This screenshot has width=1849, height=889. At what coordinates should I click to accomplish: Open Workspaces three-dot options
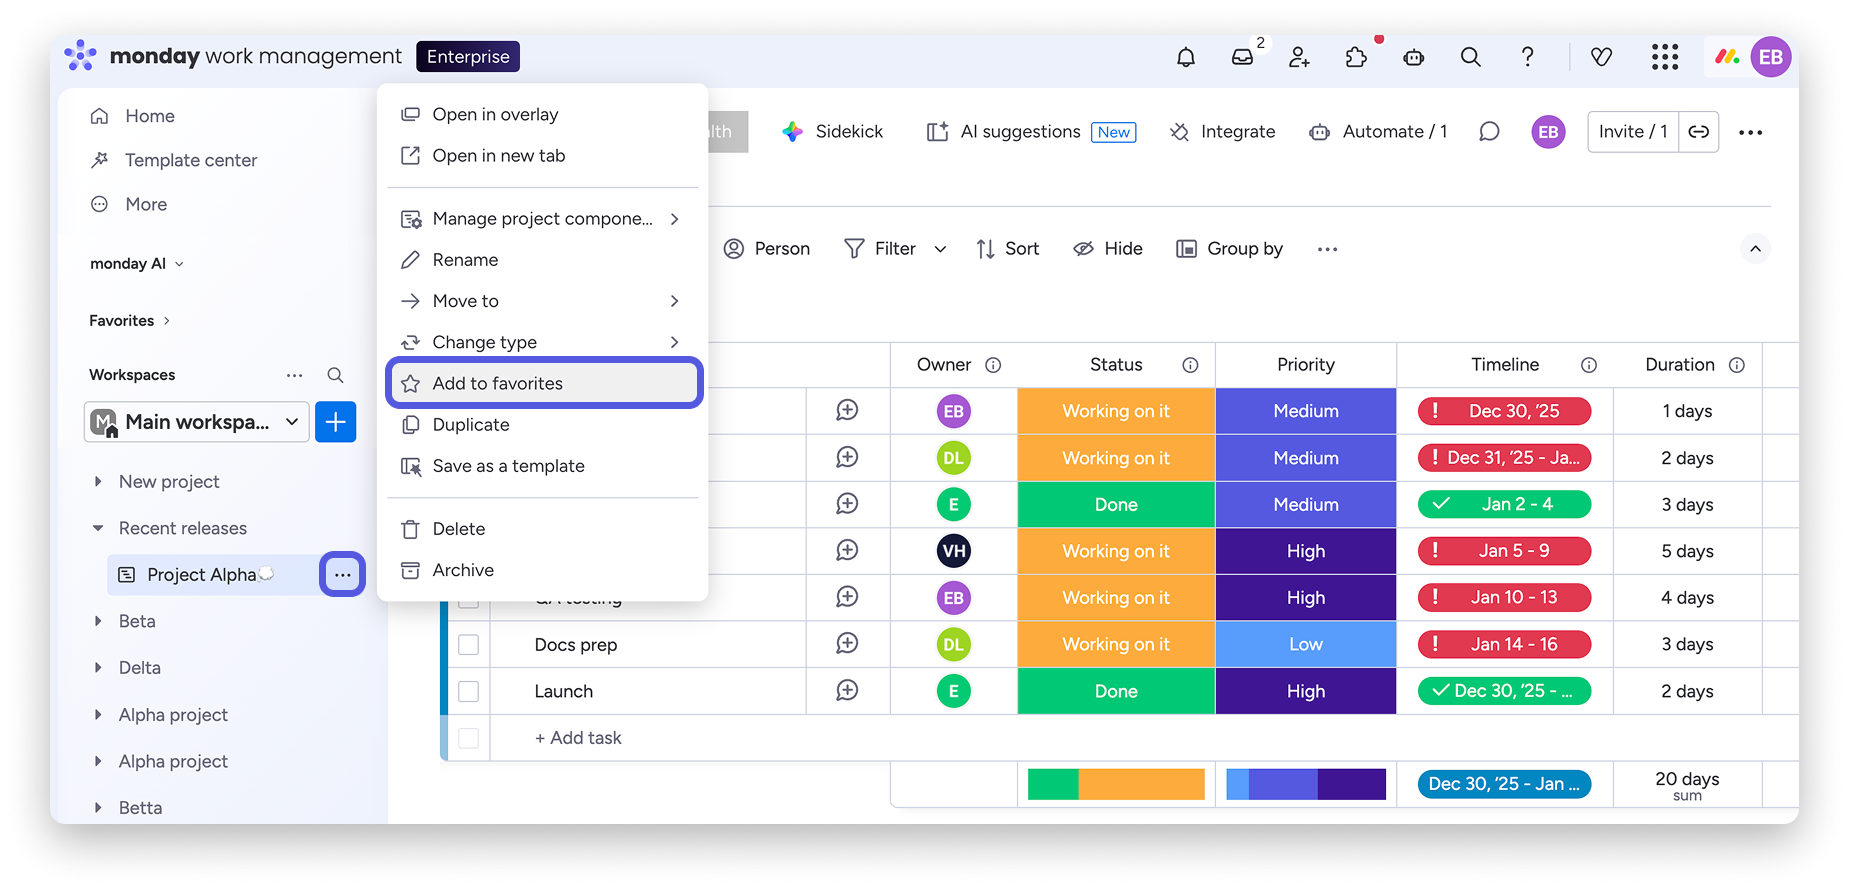coord(294,375)
